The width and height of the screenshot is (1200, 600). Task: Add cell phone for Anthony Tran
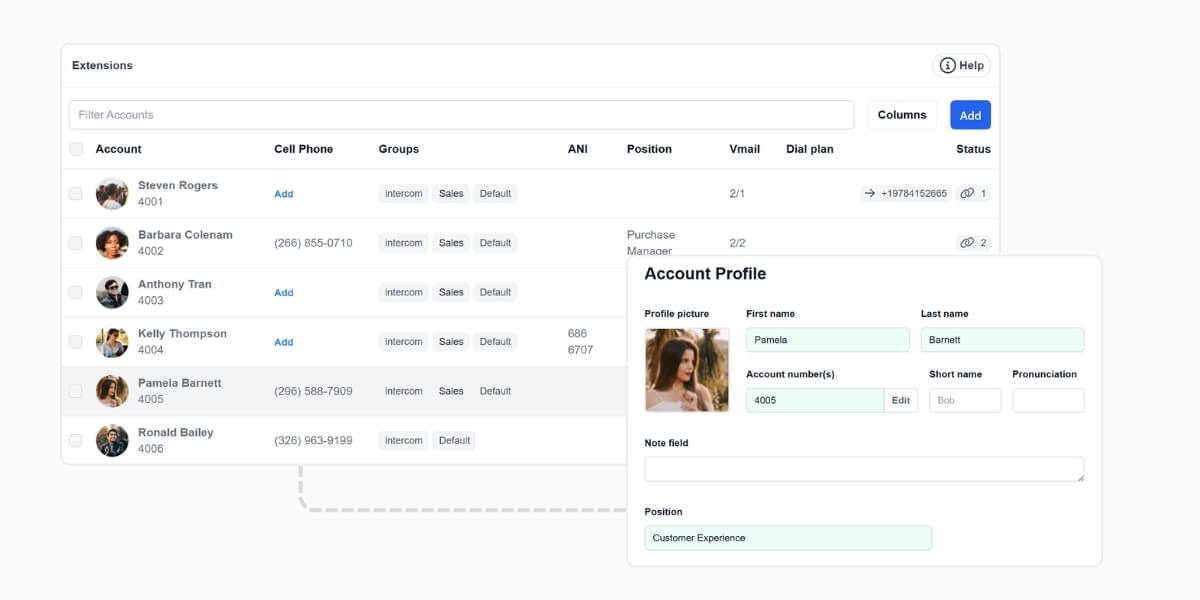[284, 293]
